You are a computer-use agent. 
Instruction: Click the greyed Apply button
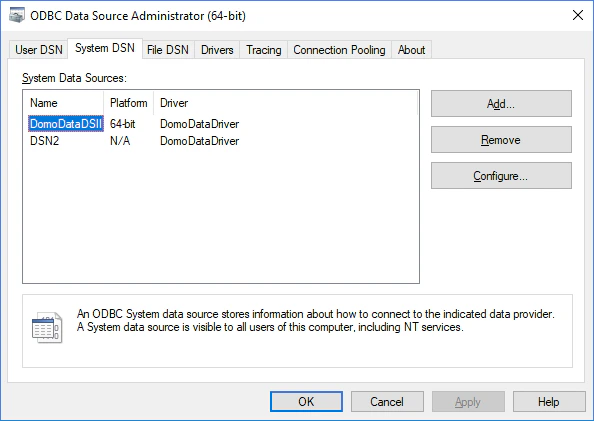point(468,402)
